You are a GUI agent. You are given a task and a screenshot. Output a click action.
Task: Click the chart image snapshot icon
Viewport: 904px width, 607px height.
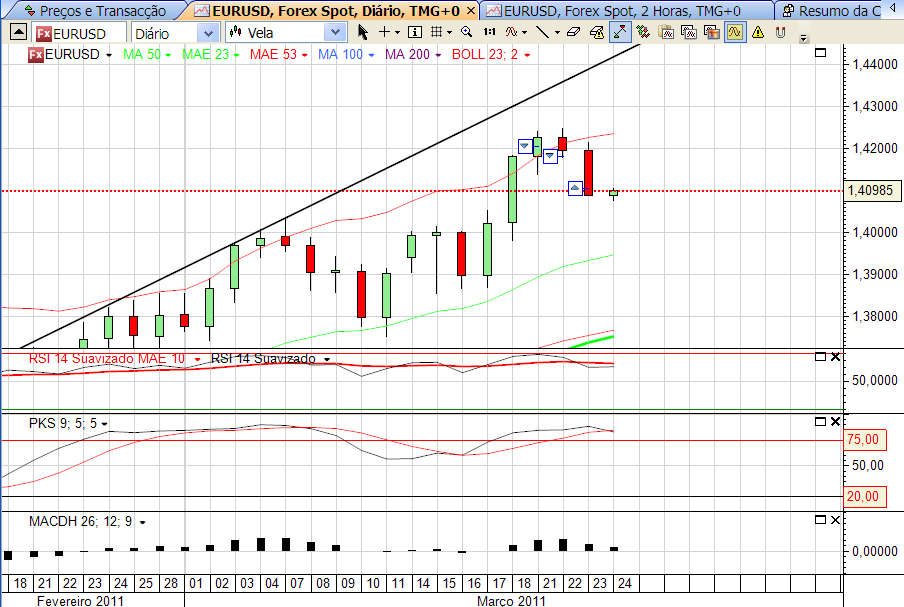(x=712, y=32)
